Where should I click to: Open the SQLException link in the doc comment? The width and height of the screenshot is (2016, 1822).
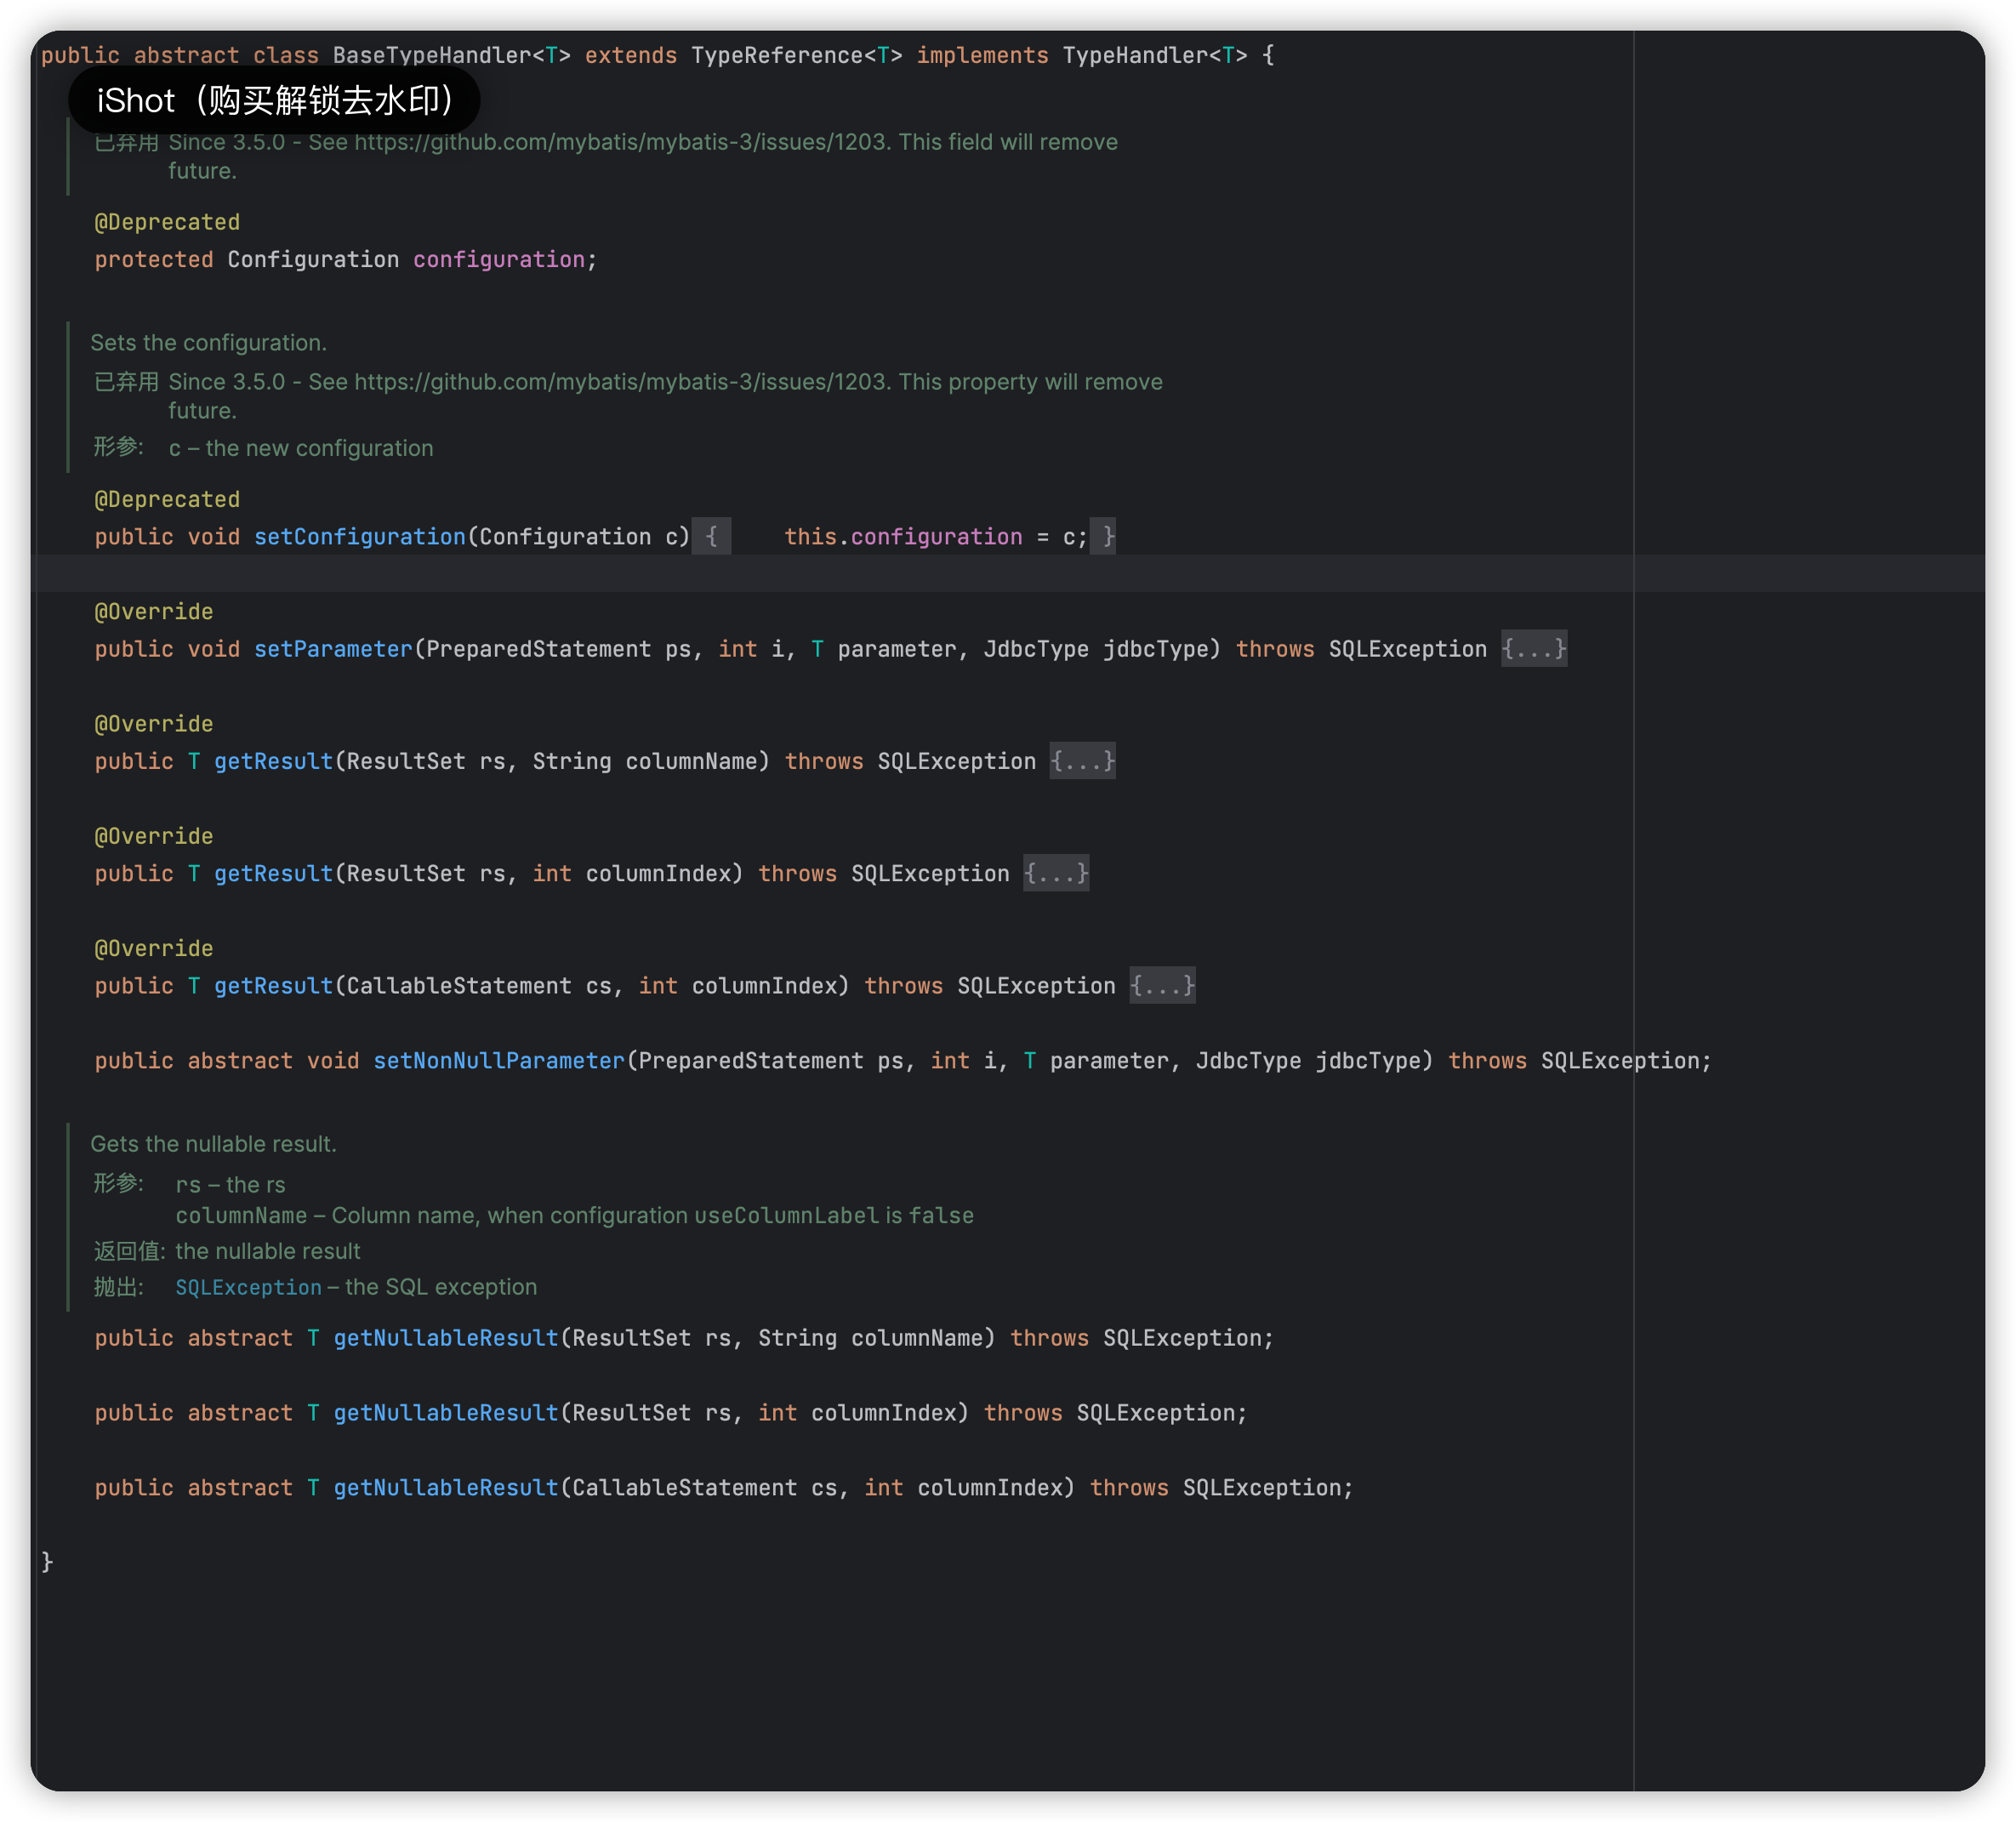tap(249, 1287)
